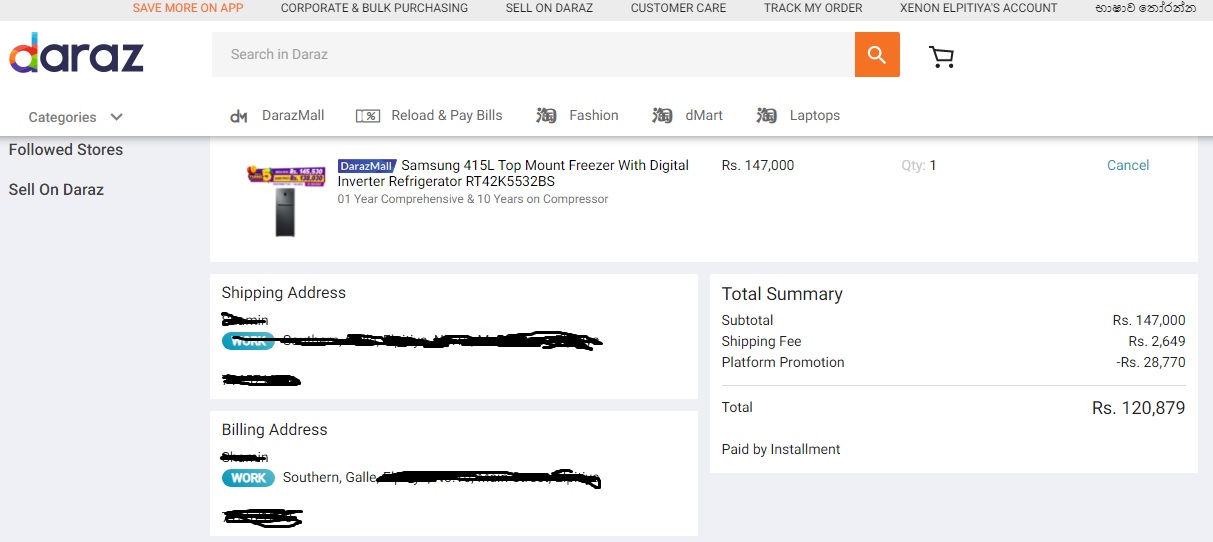Click Track My Order

813,8
